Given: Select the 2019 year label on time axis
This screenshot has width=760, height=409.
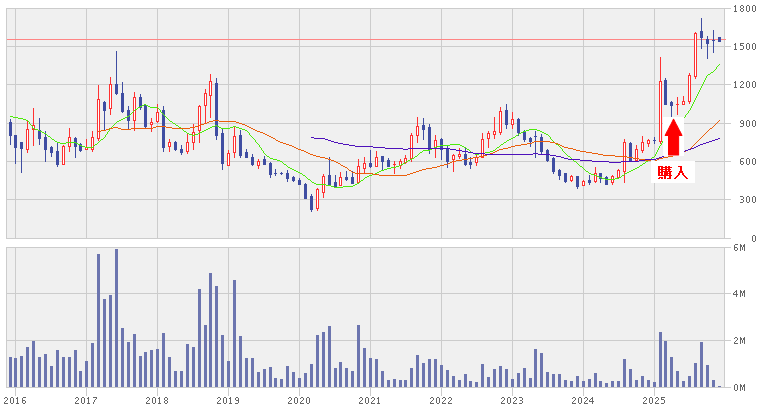Looking at the screenshot, I should click(228, 400).
